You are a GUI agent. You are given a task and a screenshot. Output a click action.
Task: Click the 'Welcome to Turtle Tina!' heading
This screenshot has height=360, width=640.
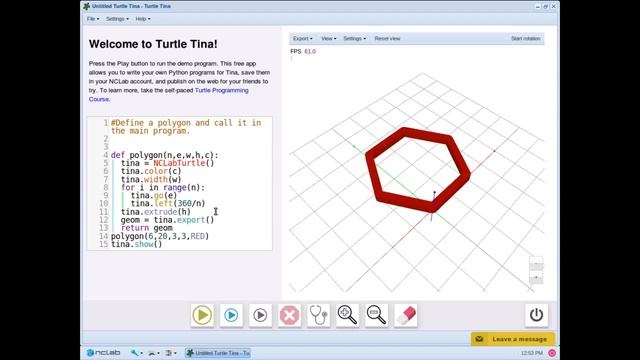coord(153,44)
